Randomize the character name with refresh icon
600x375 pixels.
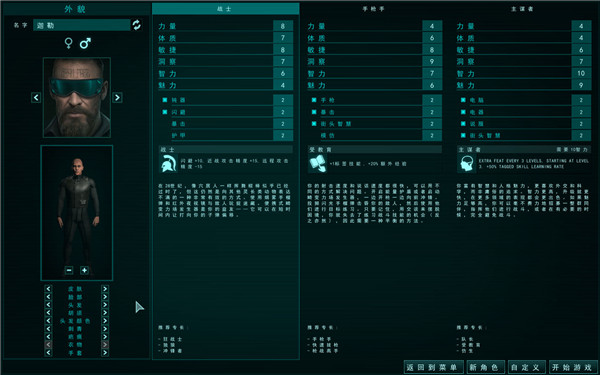[x=137, y=25]
